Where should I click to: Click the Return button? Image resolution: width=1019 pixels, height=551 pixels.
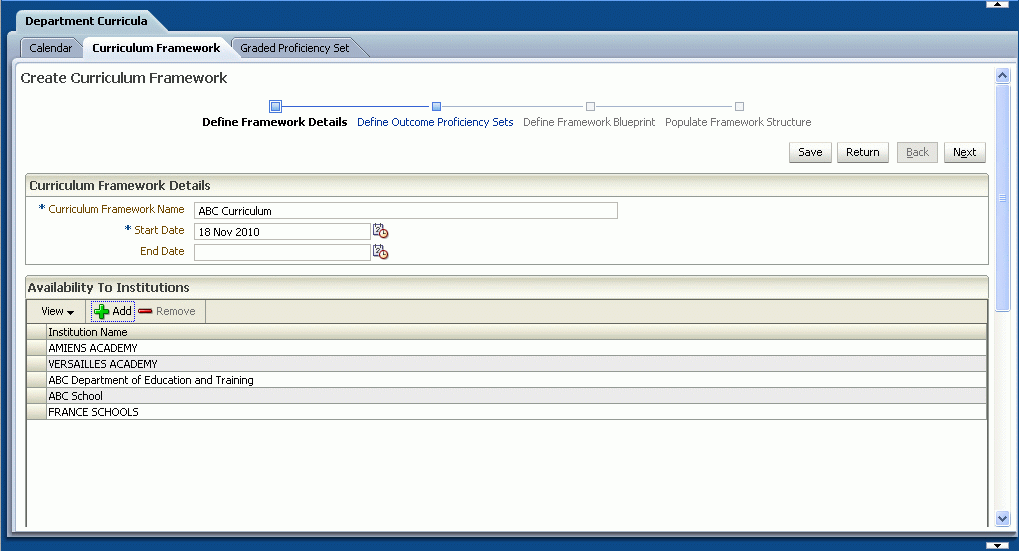click(x=862, y=152)
